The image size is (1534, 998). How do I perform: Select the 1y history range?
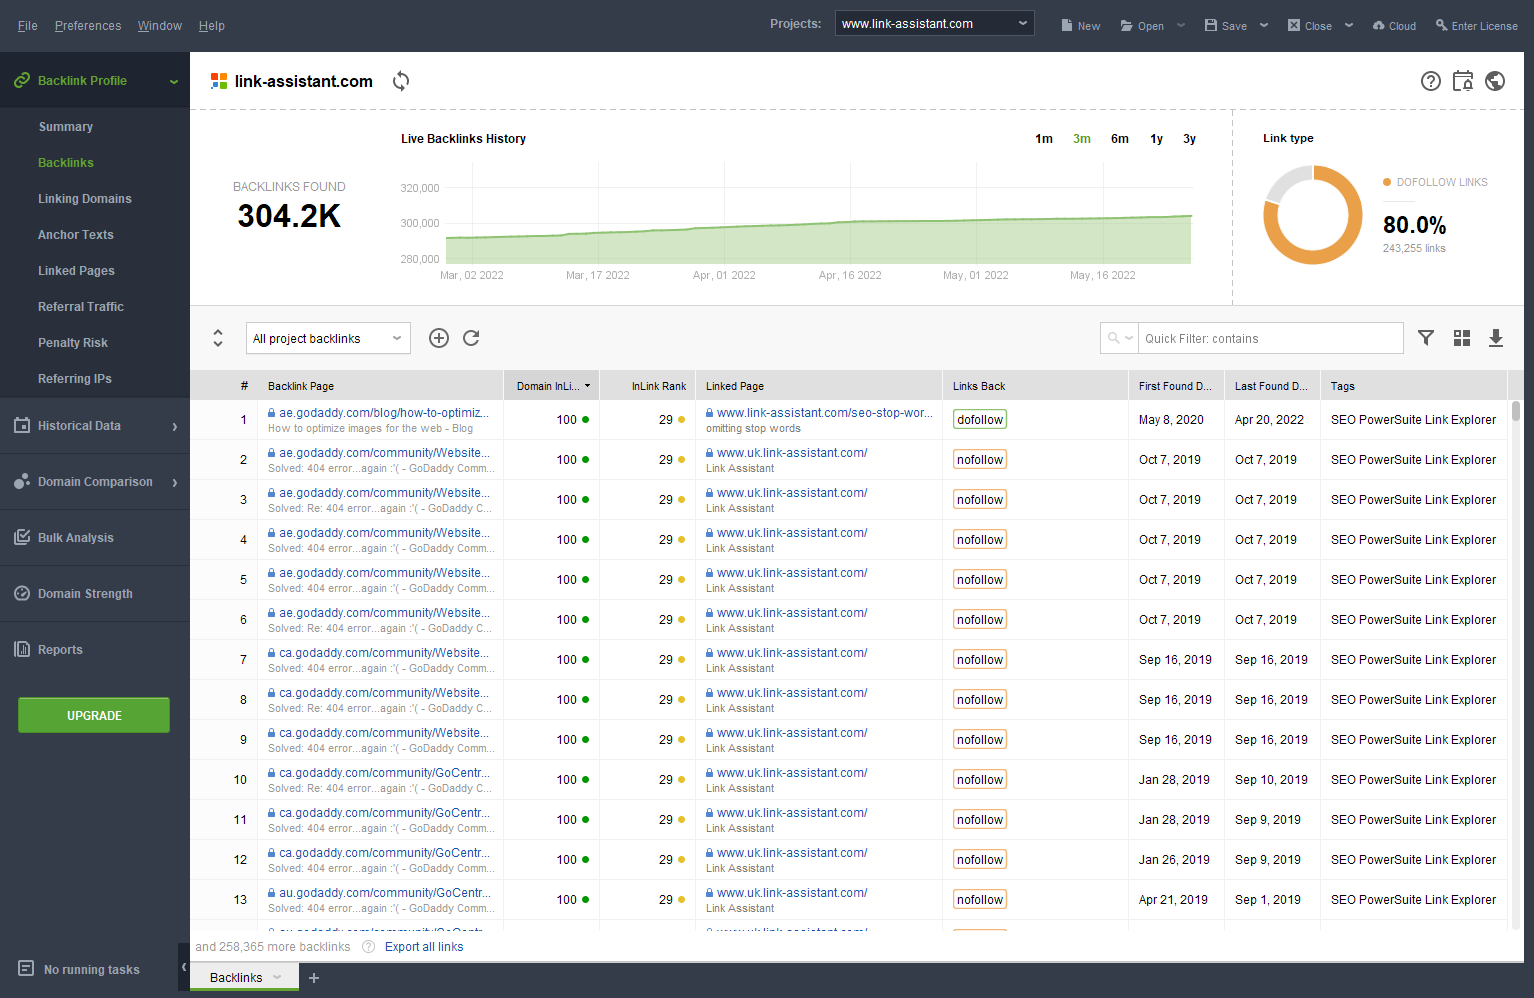(1157, 139)
